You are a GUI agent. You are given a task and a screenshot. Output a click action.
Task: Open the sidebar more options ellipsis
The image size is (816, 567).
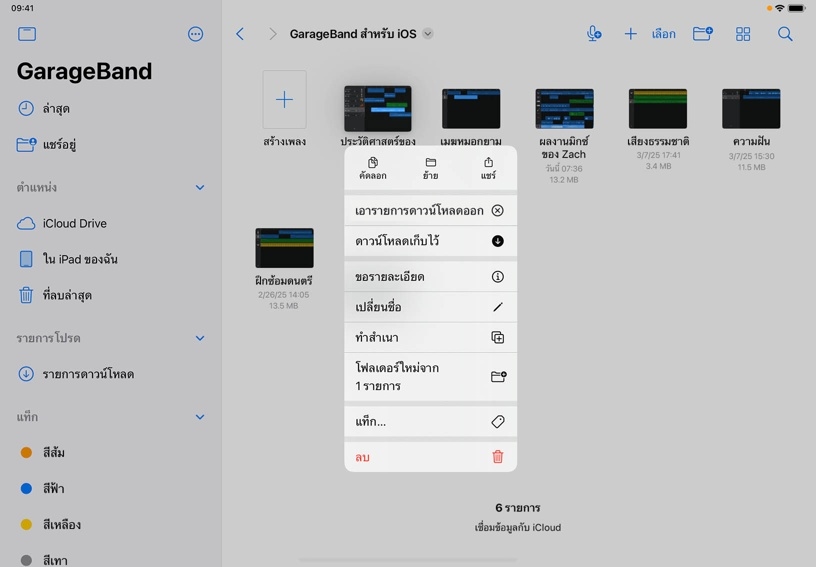click(x=195, y=34)
